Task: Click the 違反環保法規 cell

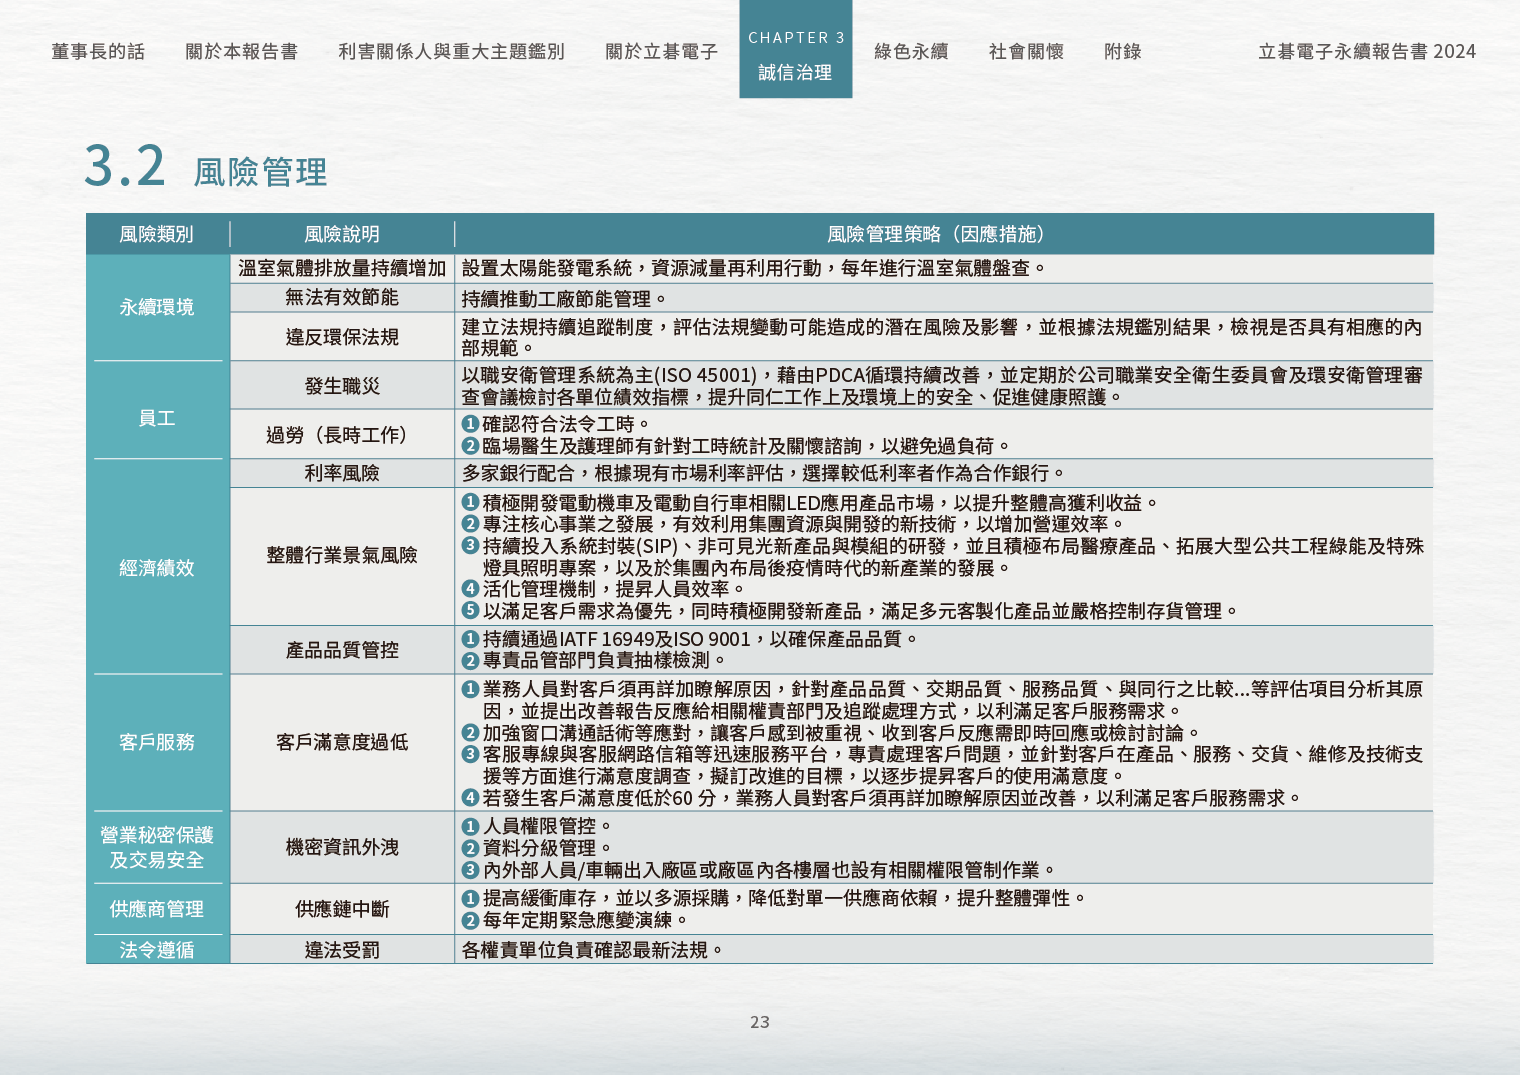Action: click(x=342, y=337)
